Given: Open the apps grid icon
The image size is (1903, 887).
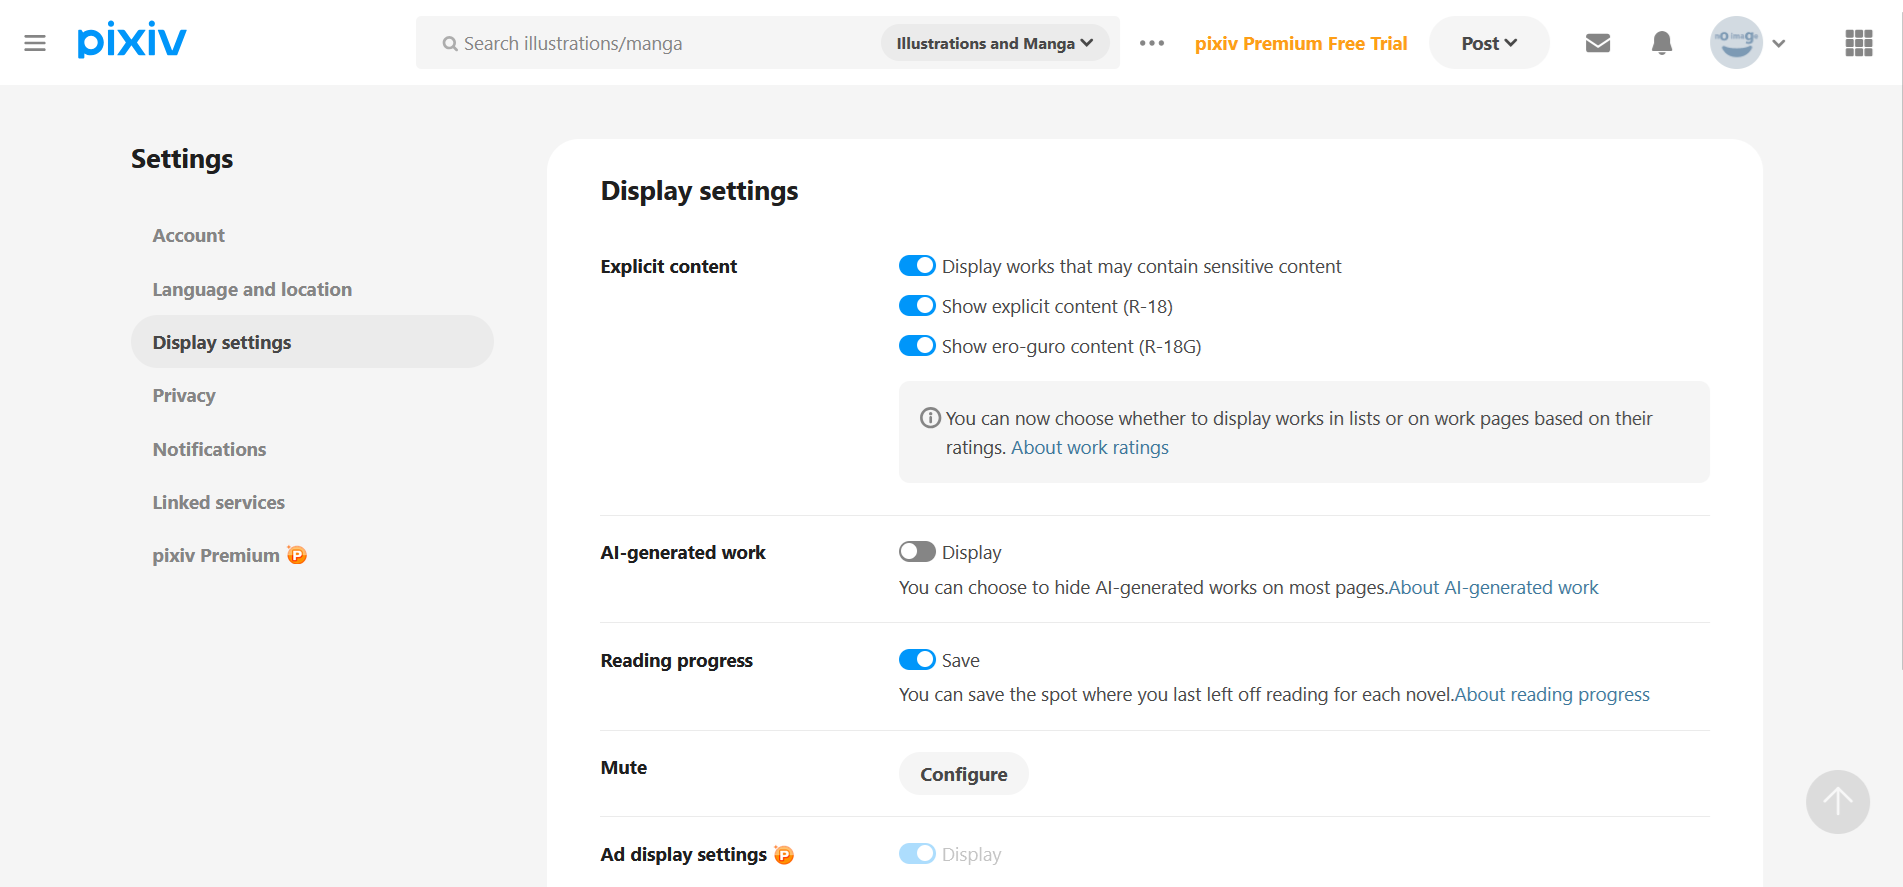Looking at the screenshot, I should (1859, 43).
